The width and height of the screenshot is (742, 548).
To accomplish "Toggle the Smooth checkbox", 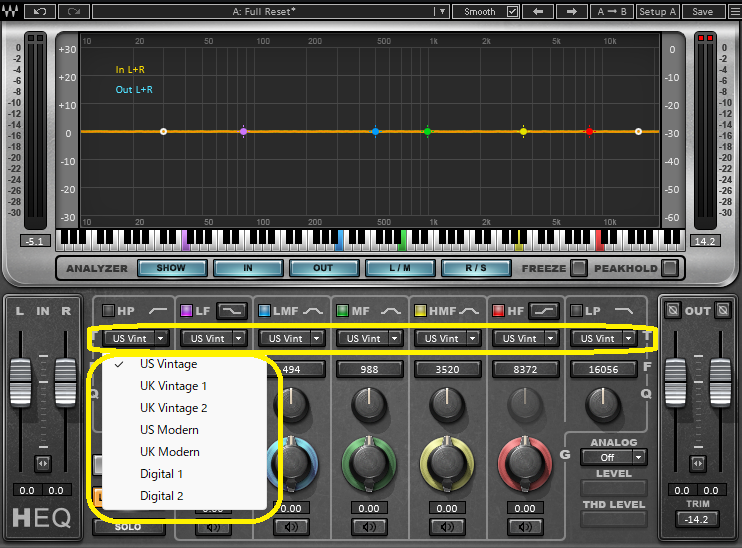I will click(513, 12).
